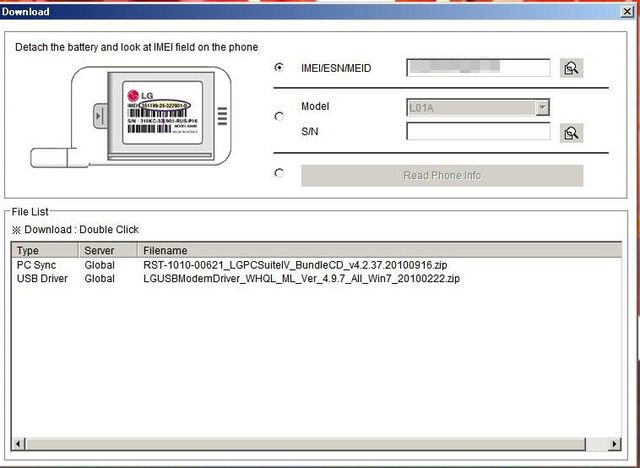Click the Model combo box arrow
640x468 pixels.
click(542, 107)
